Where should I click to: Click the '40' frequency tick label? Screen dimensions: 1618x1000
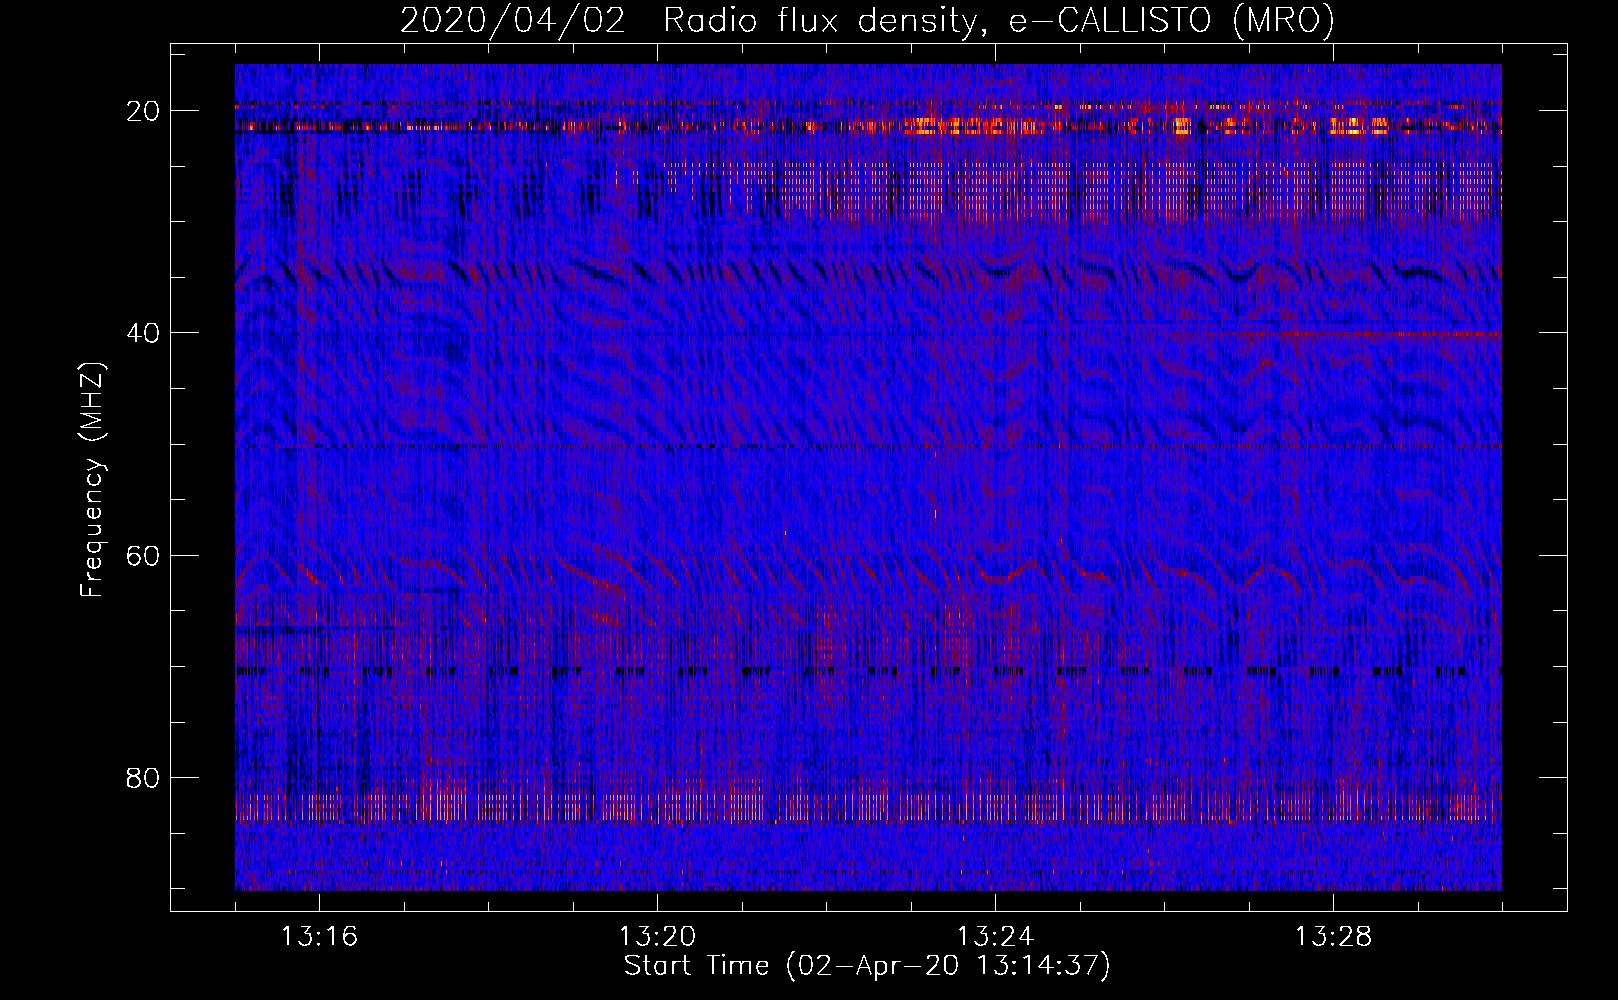144,332
